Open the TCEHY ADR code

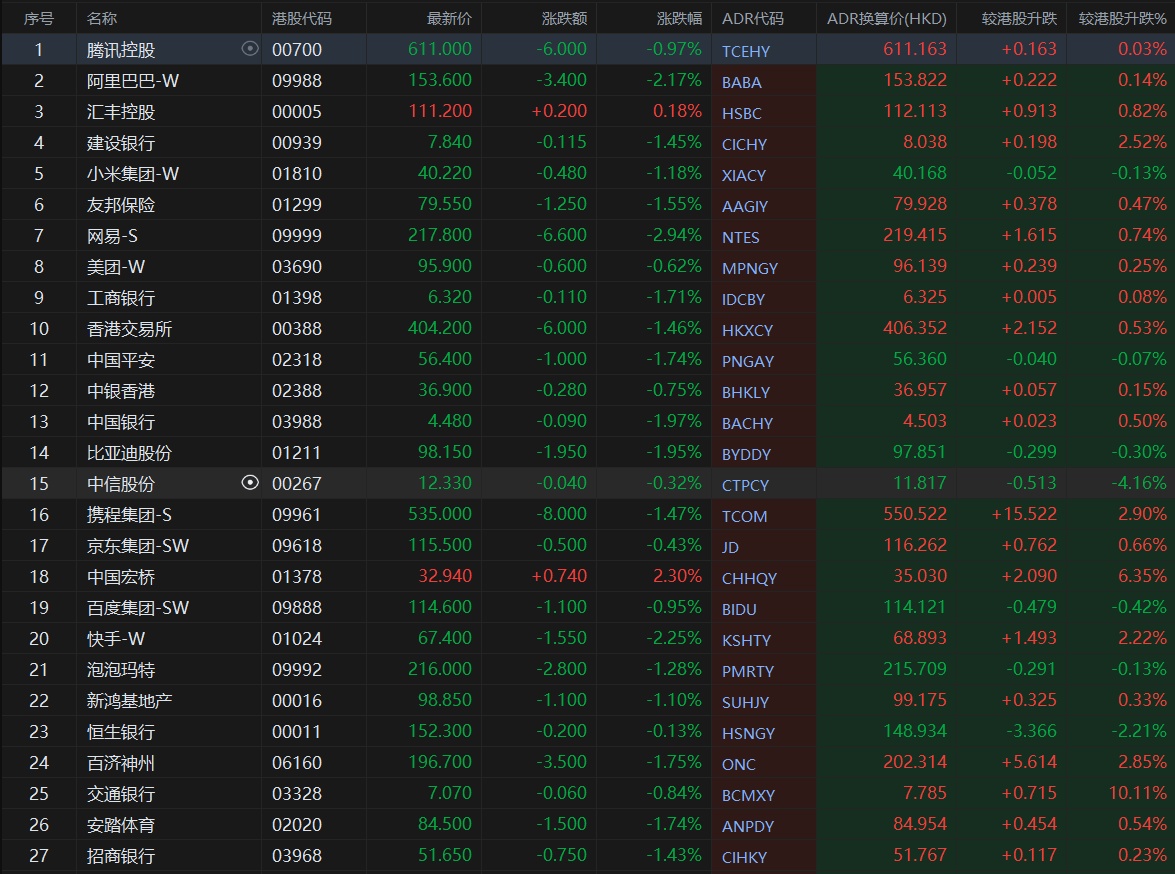(x=746, y=52)
